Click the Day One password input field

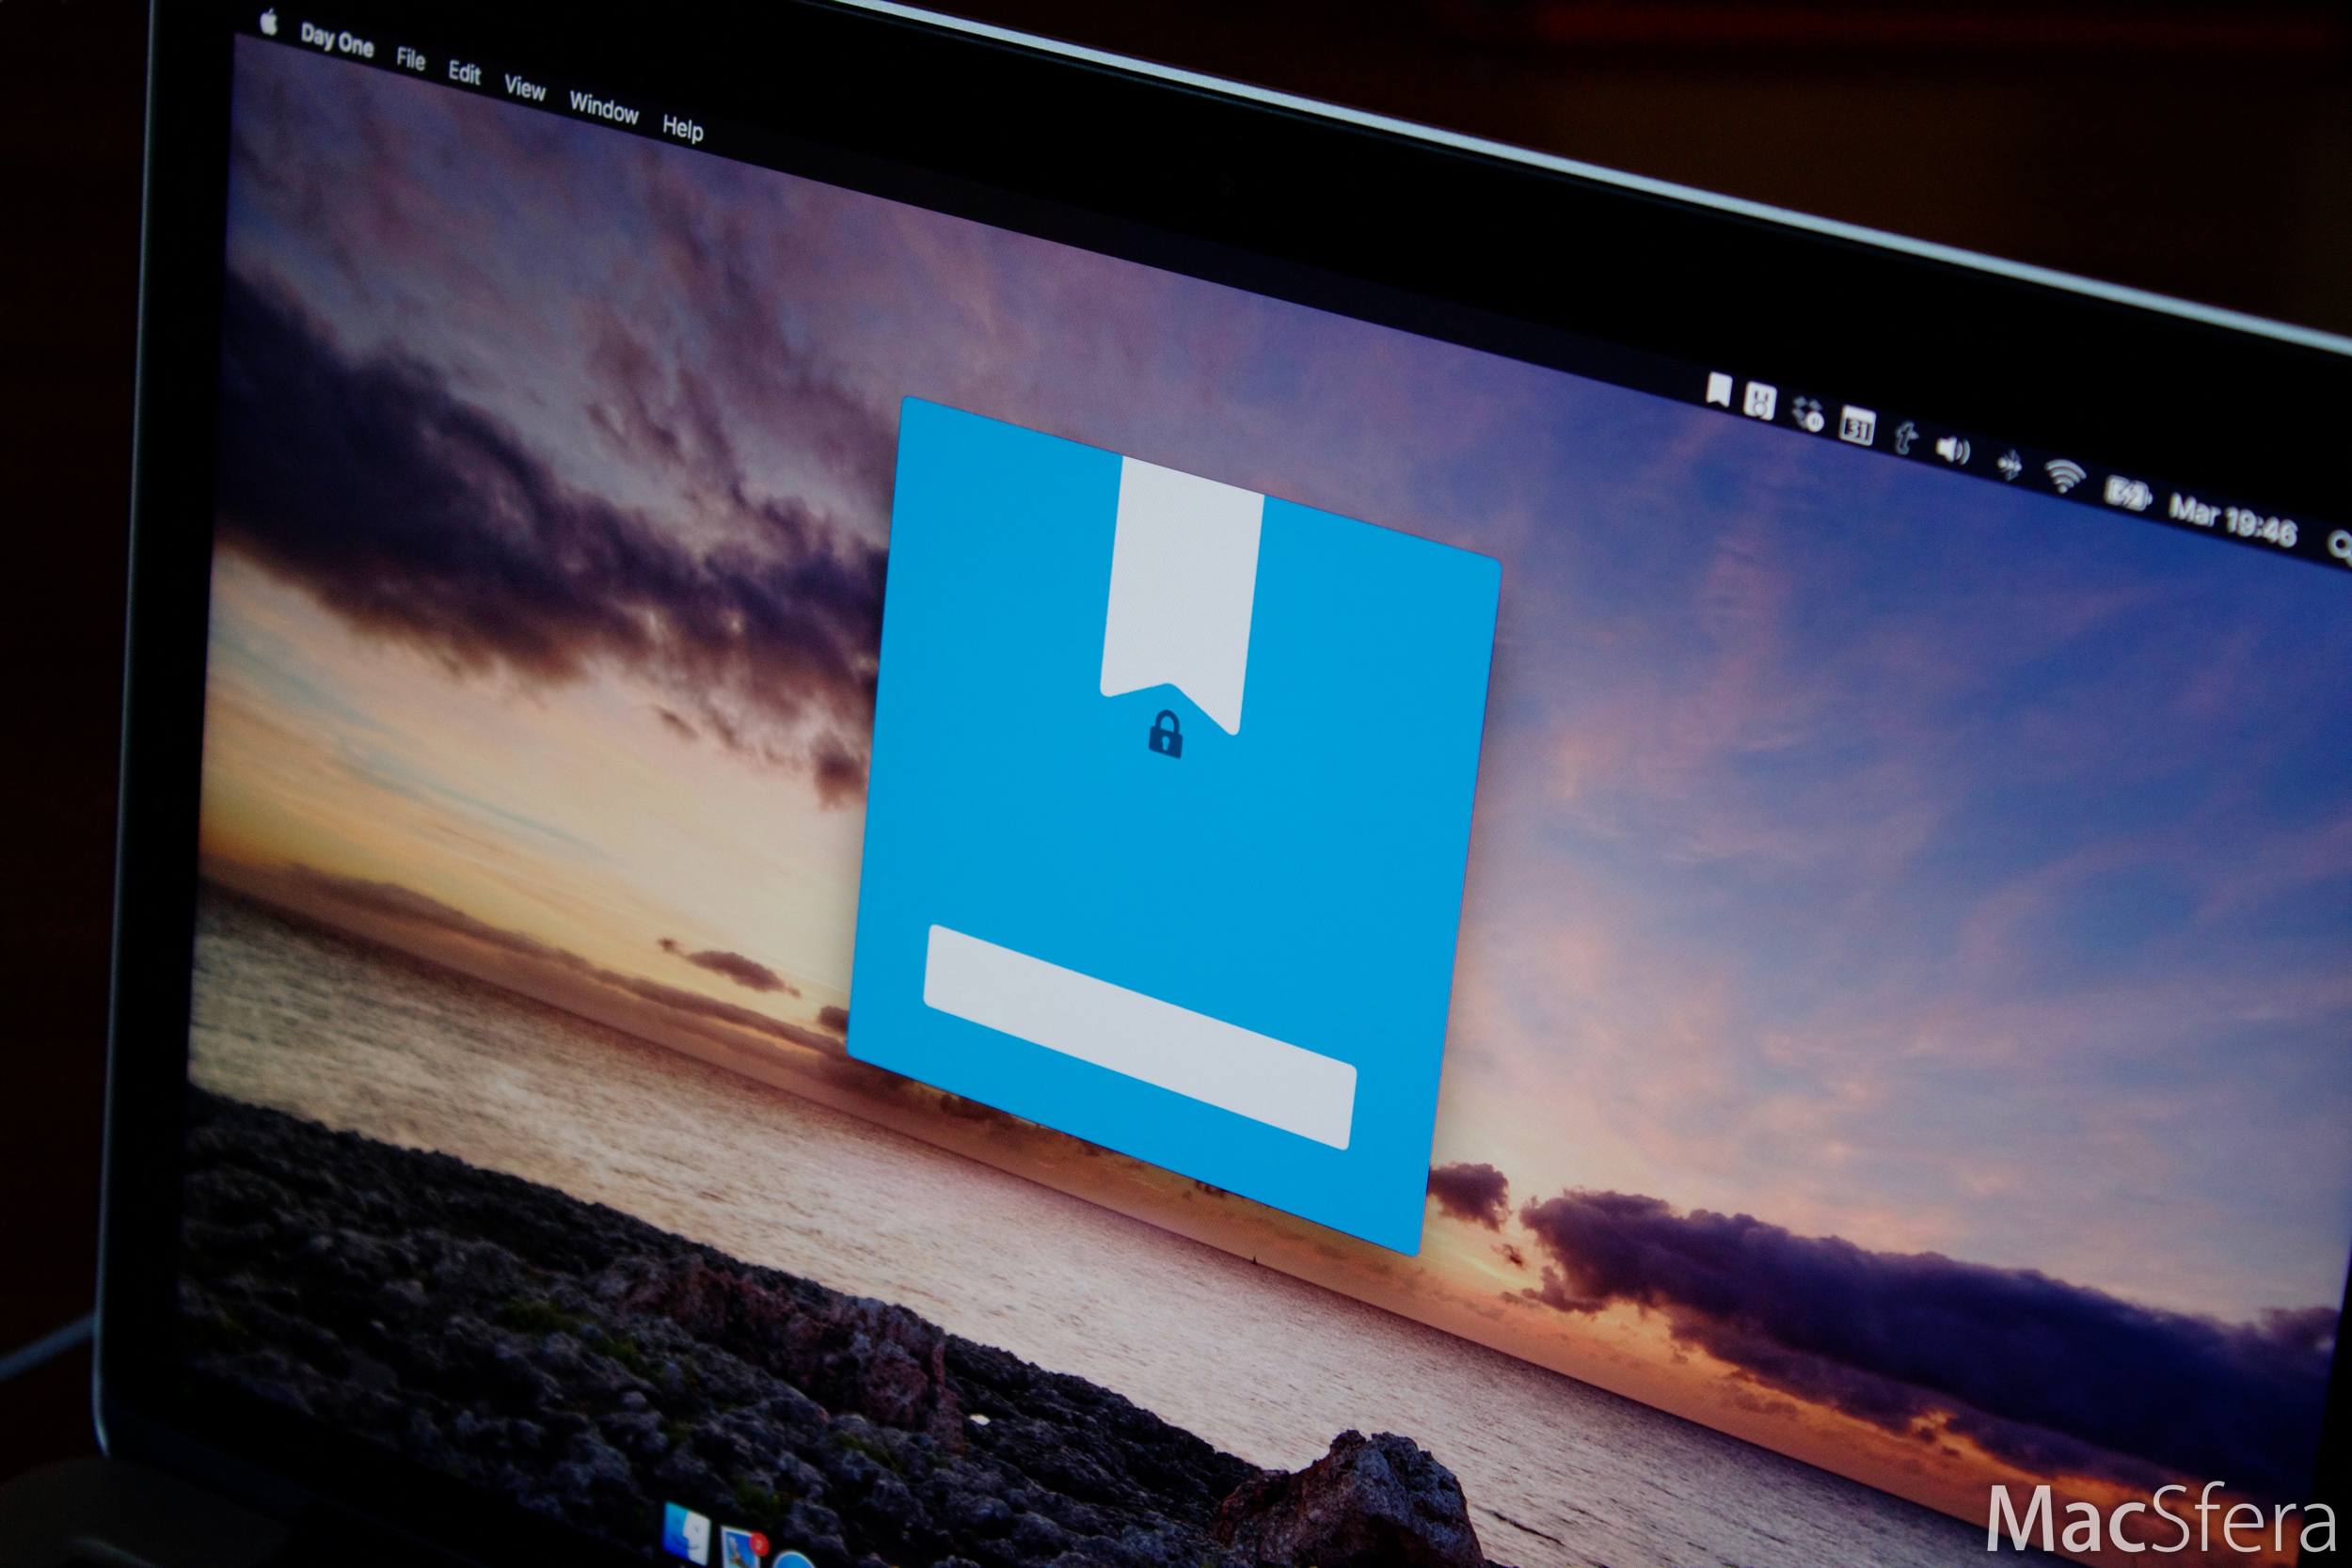[1139, 1036]
